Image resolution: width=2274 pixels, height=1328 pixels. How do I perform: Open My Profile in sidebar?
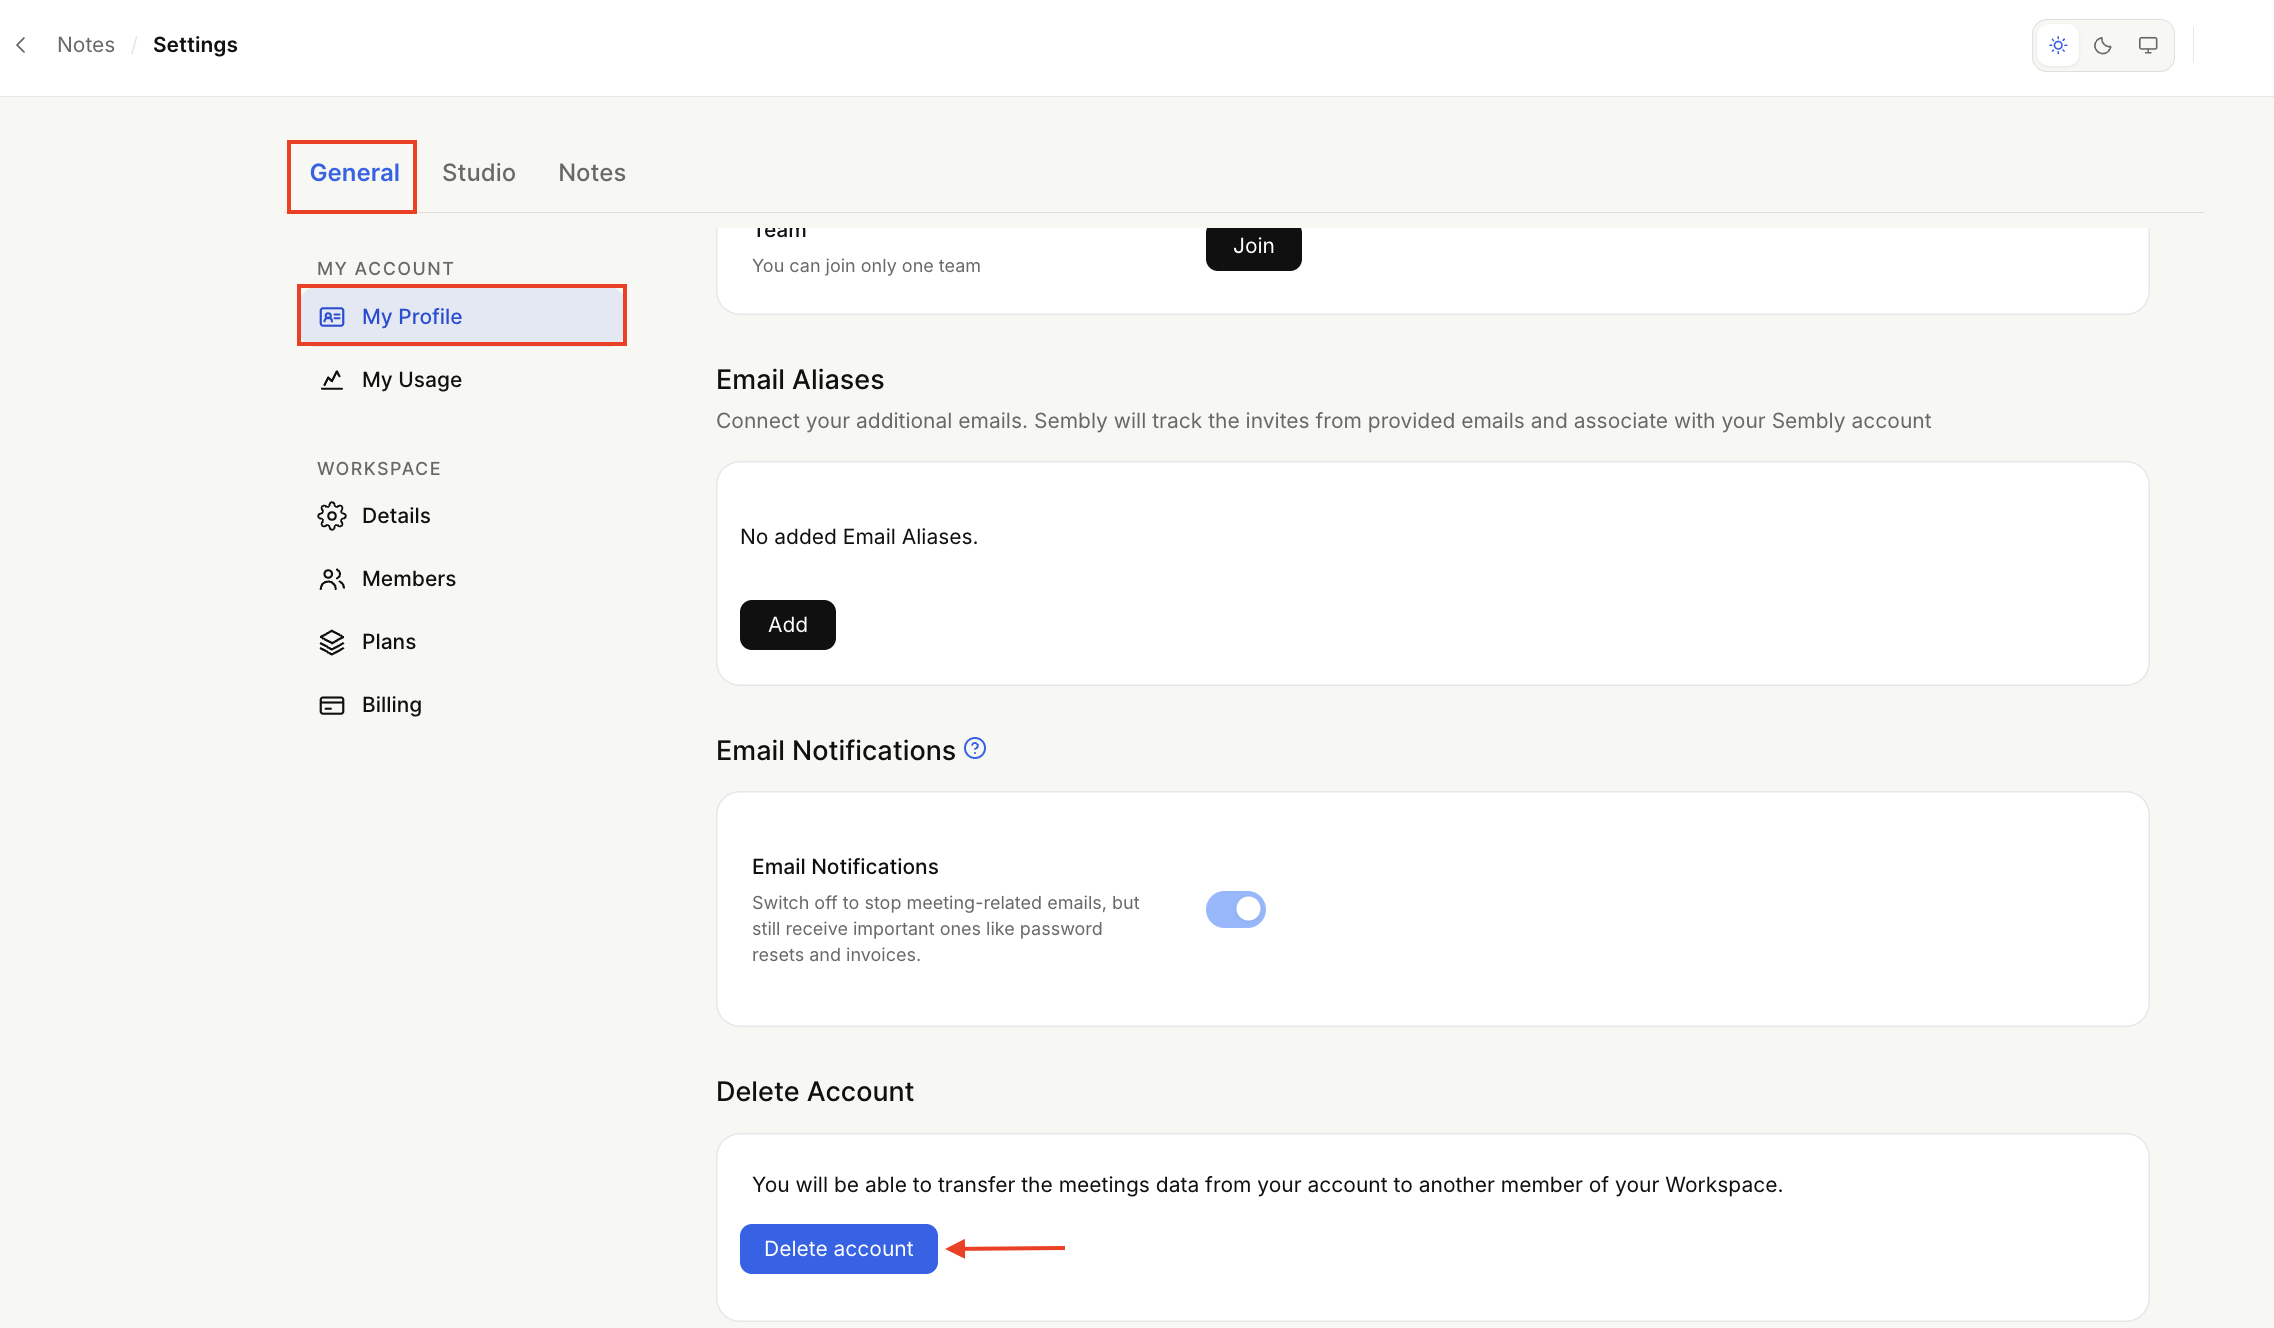pyautogui.click(x=462, y=316)
